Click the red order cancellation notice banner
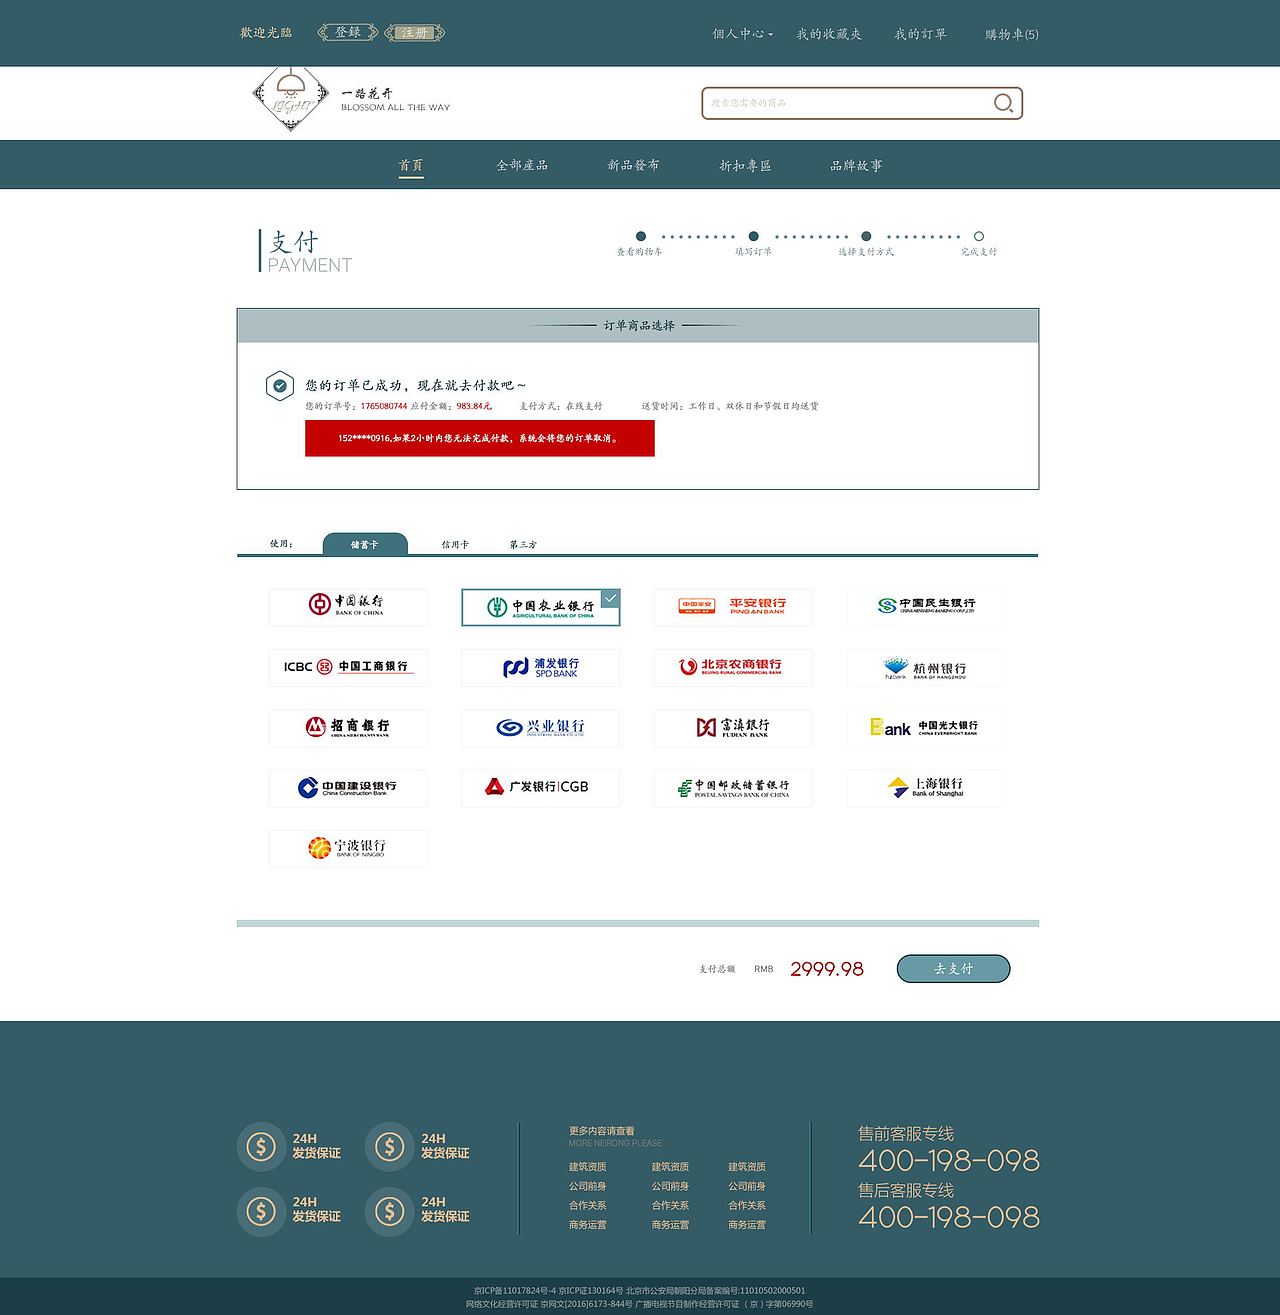 click(x=480, y=438)
